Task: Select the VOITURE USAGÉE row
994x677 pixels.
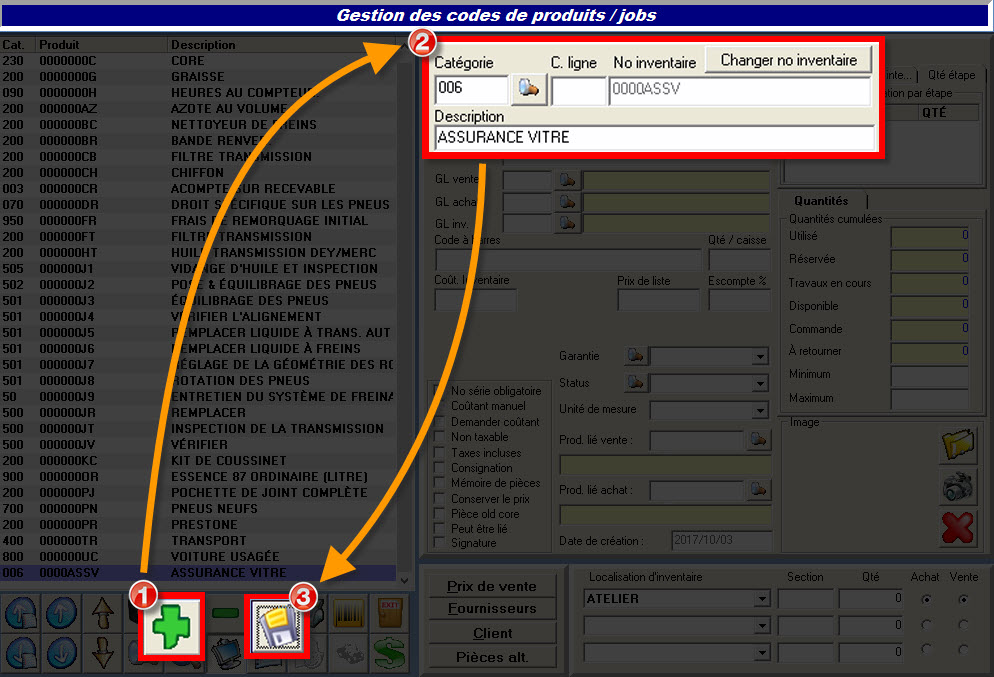Action: coord(198,557)
